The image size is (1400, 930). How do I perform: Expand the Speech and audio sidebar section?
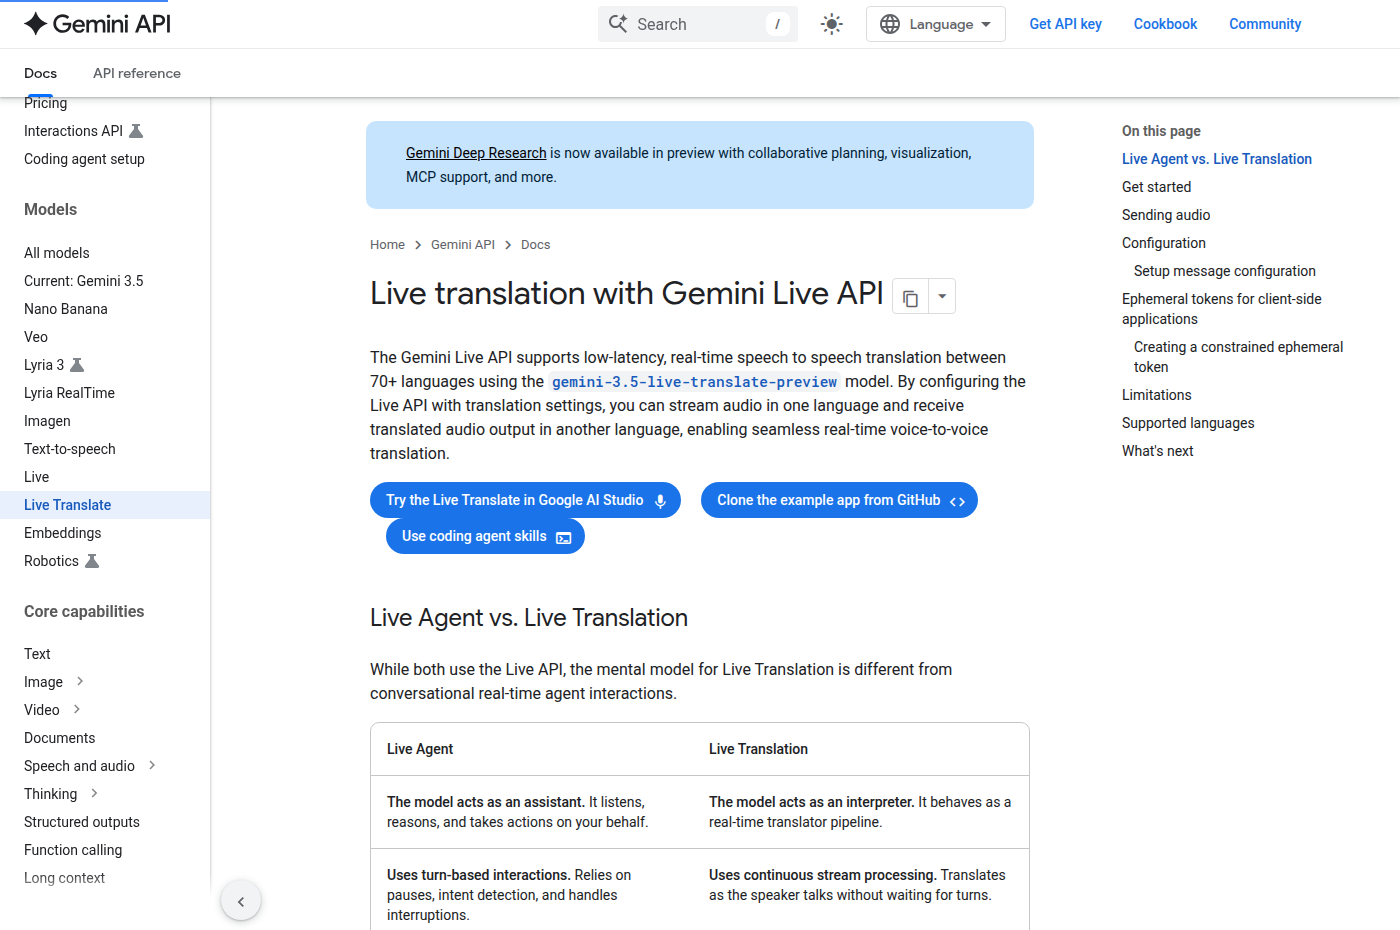[152, 765]
